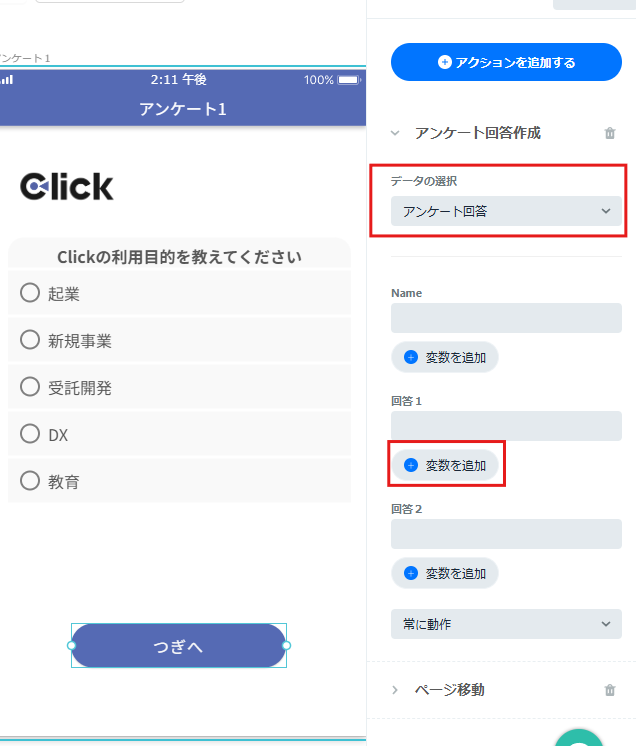Click battery icon in phone status bar
This screenshot has width=636, height=746.
[x=349, y=80]
